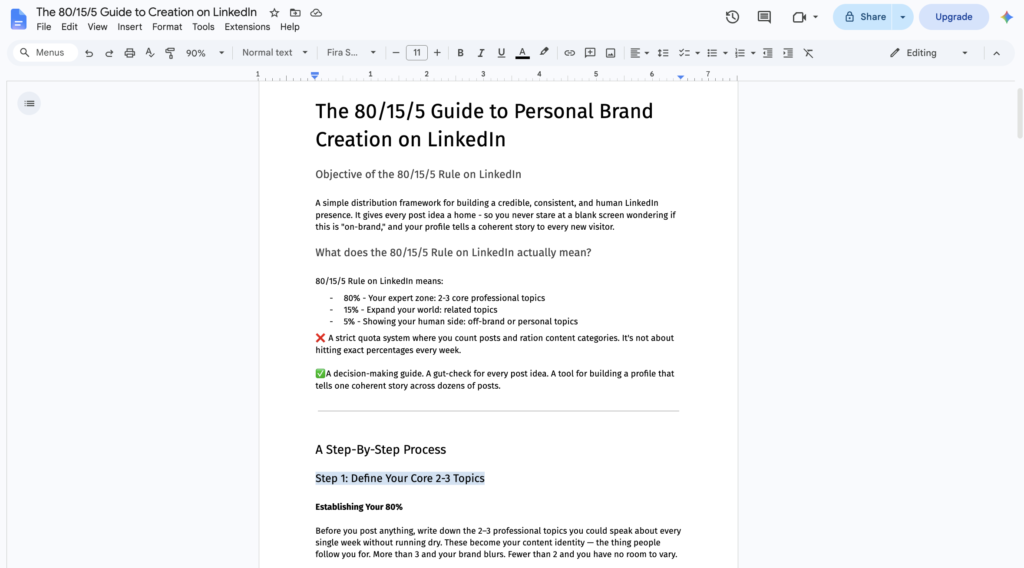This screenshot has height=568, width=1024.
Task: Move document to a folder
Action: click(x=295, y=12)
